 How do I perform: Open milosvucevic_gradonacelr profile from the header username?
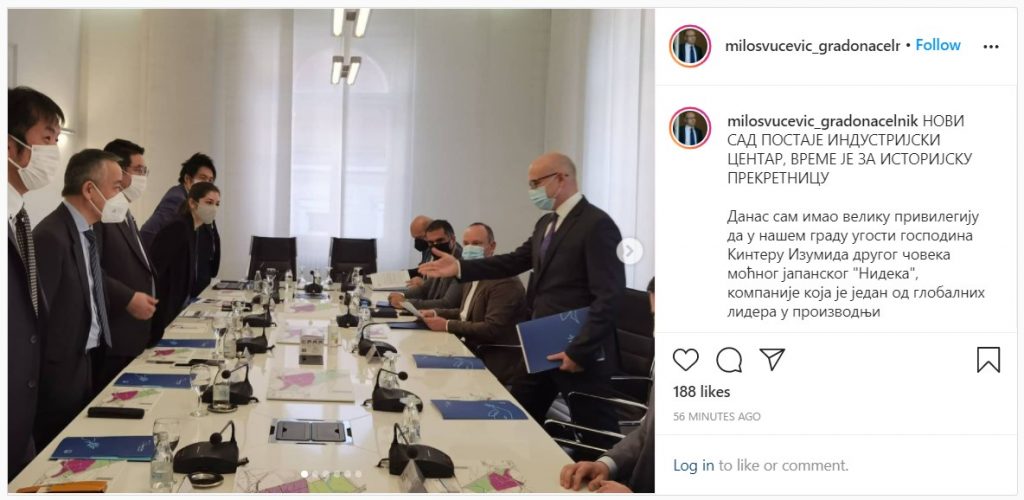tap(812, 46)
